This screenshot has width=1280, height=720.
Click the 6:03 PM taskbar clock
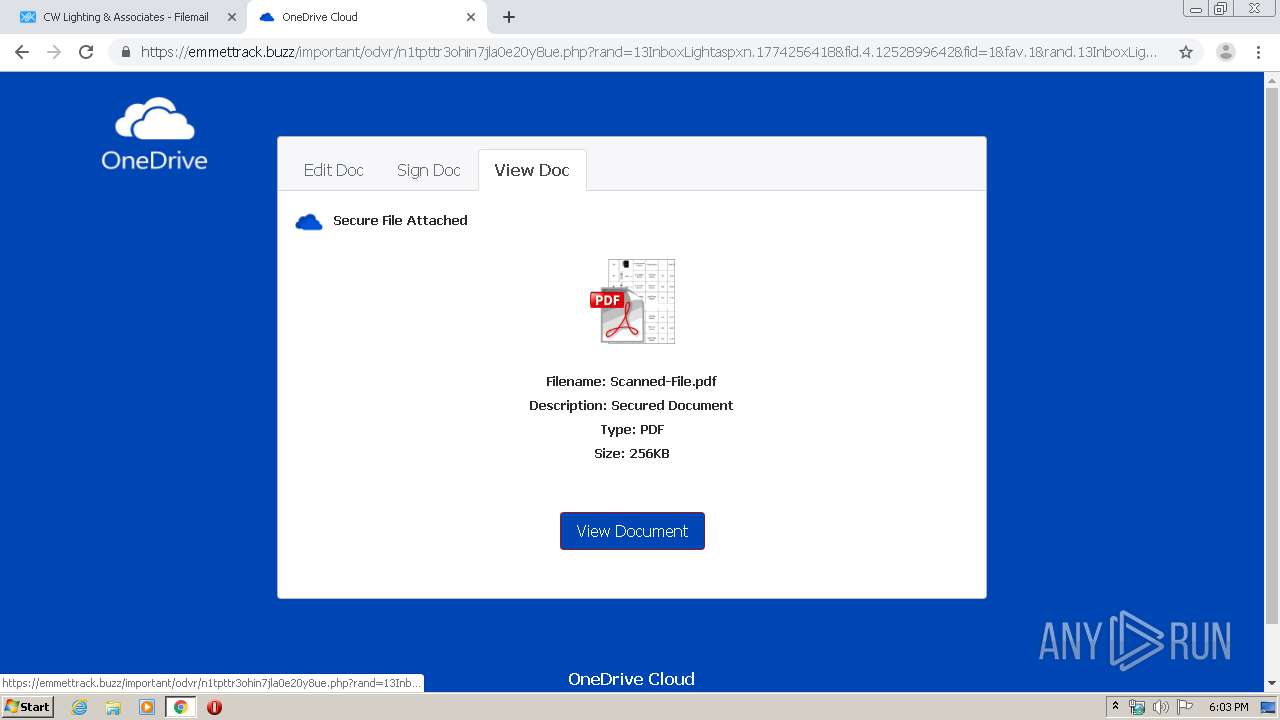pyautogui.click(x=1228, y=707)
